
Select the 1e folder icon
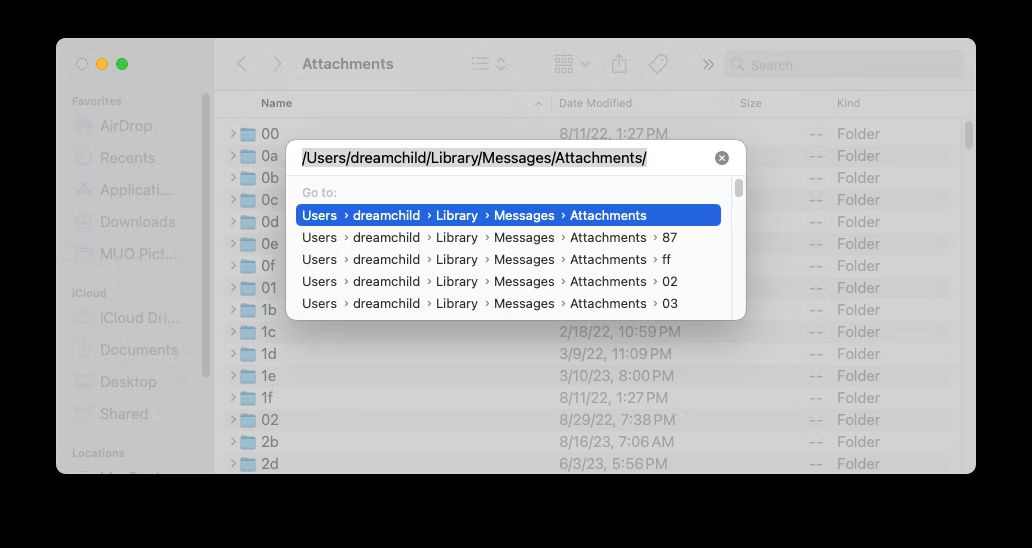pyautogui.click(x=248, y=376)
